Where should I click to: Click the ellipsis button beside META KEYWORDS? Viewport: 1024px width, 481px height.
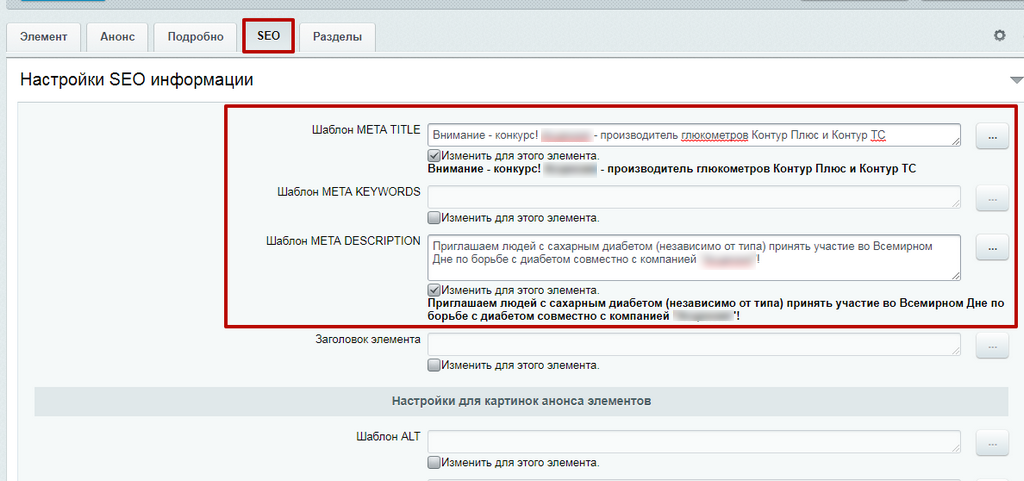point(993,198)
